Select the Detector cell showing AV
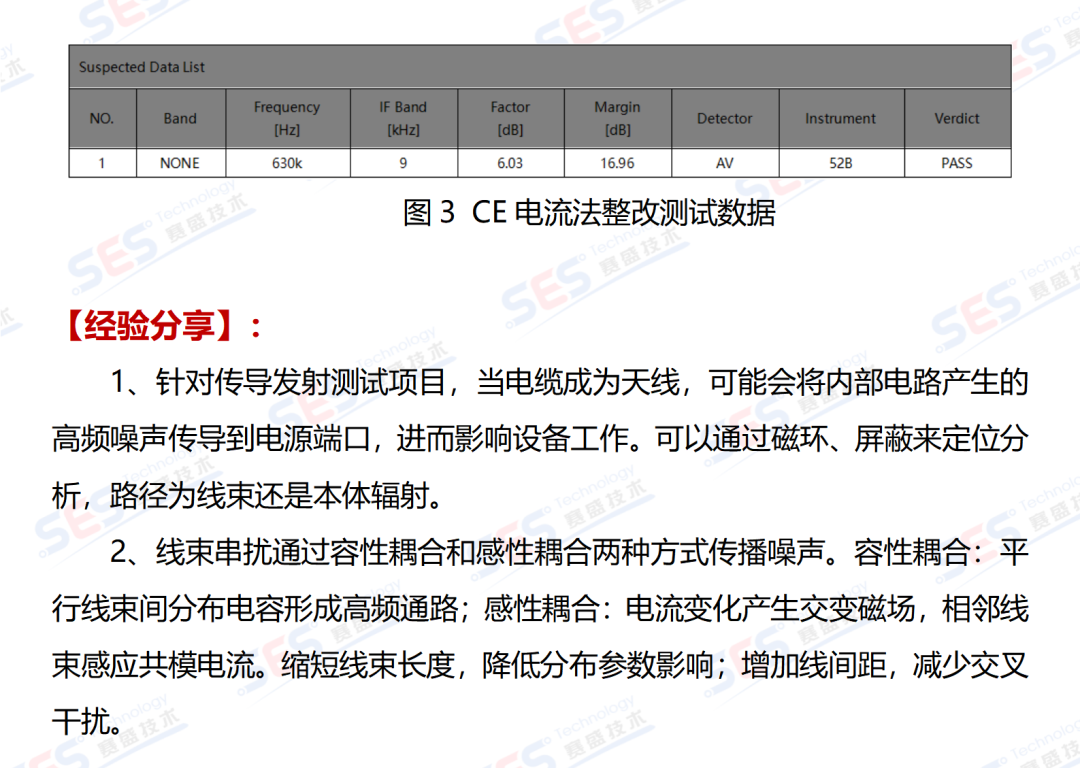This screenshot has width=1080, height=768. (x=725, y=163)
